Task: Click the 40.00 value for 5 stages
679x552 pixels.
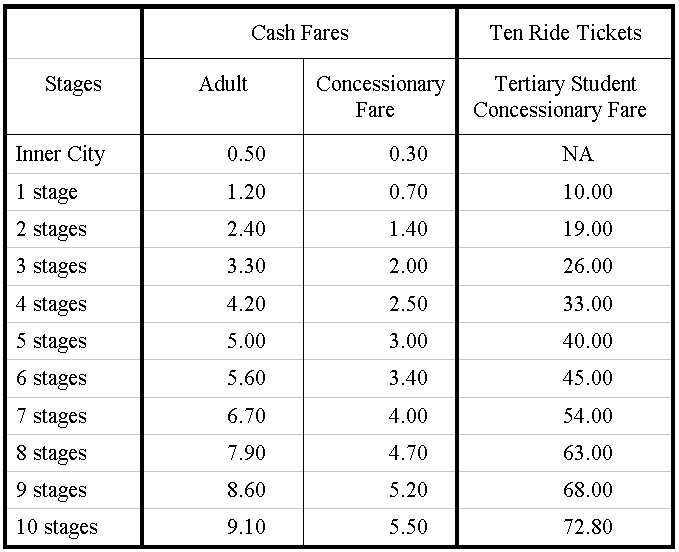Action: click(588, 341)
